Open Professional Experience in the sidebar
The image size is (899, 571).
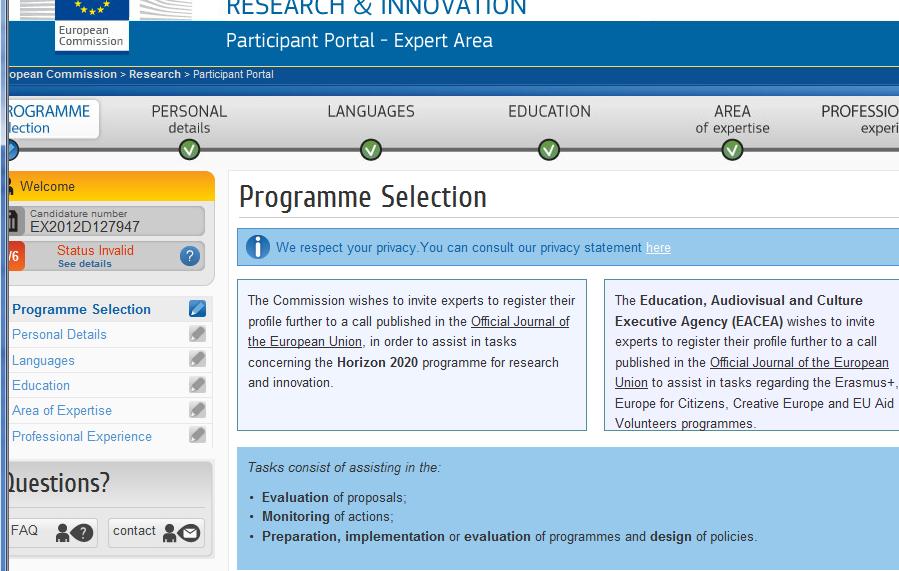pyautogui.click(x=82, y=436)
